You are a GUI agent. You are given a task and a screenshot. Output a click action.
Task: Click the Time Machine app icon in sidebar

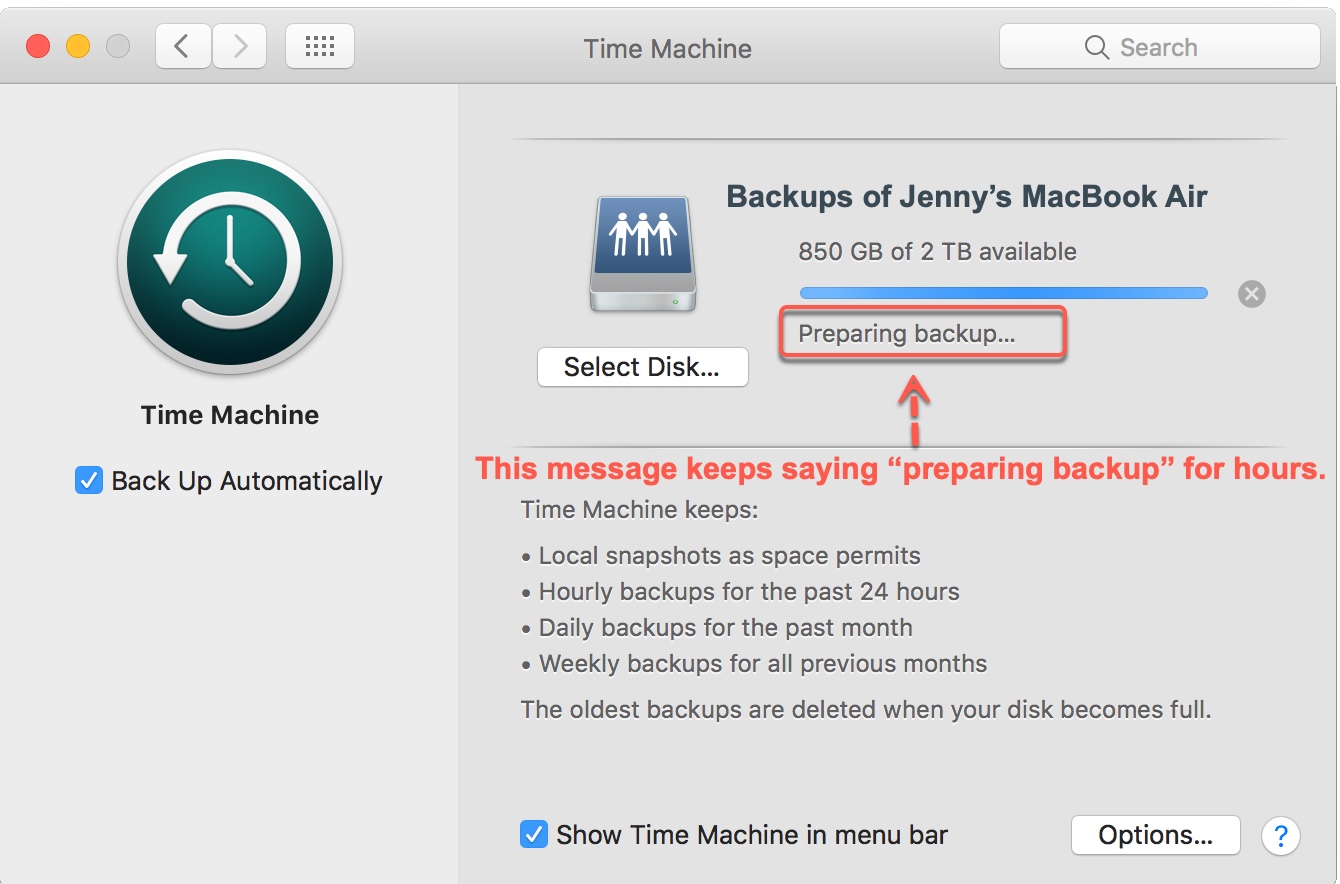[229, 263]
